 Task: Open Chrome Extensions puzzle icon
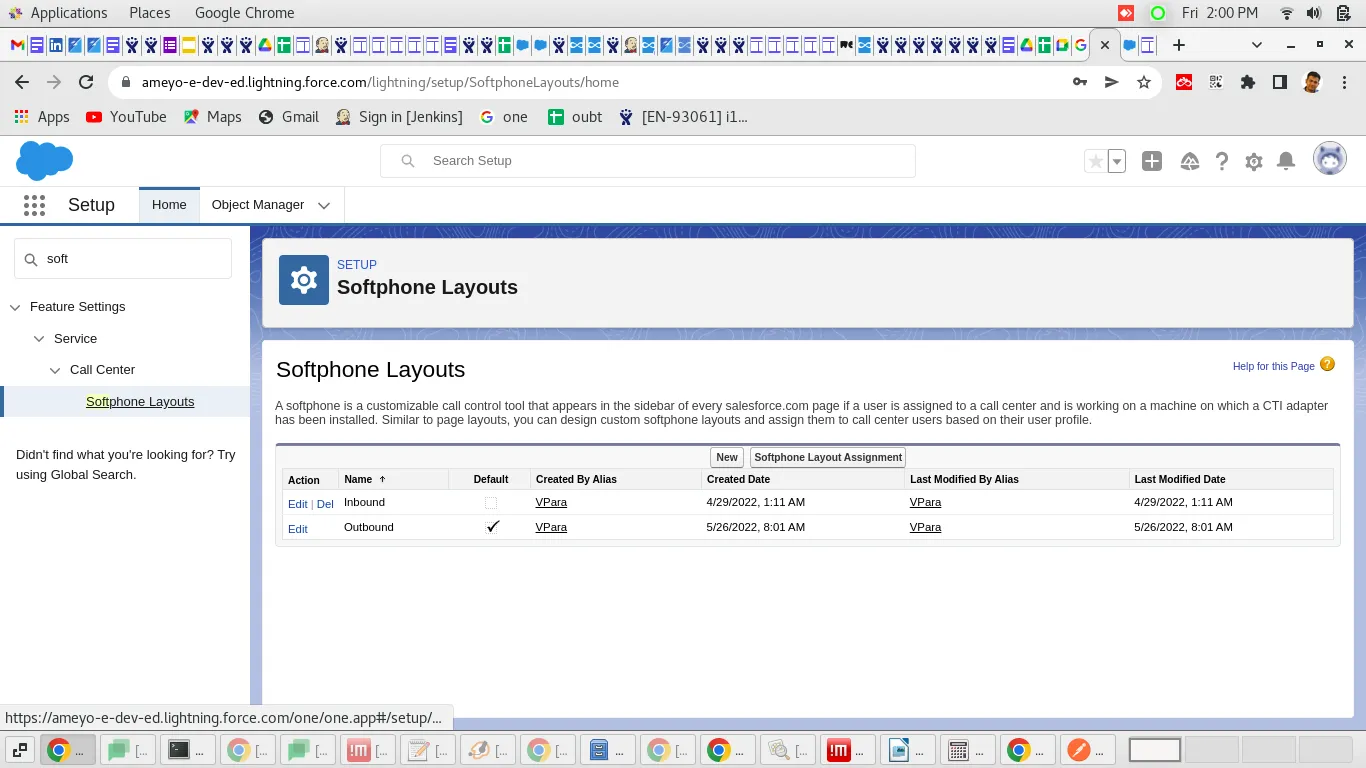[x=1248, y=83]
